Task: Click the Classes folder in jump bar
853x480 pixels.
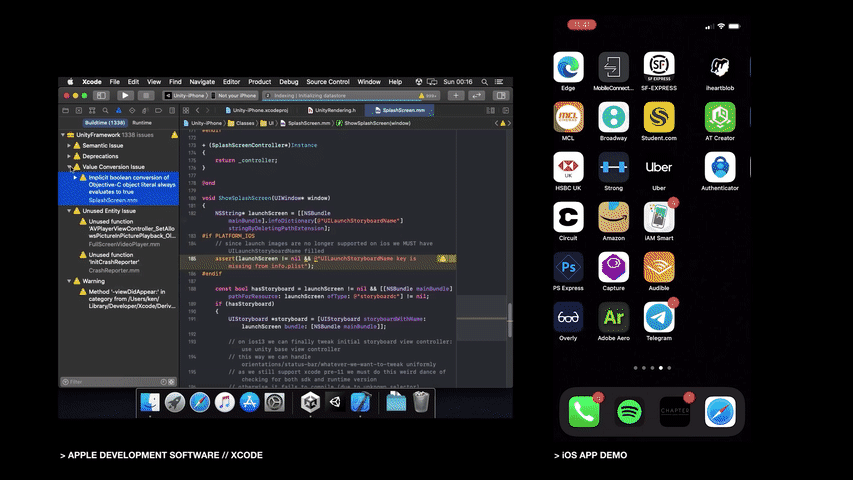Action: point(241,123)
